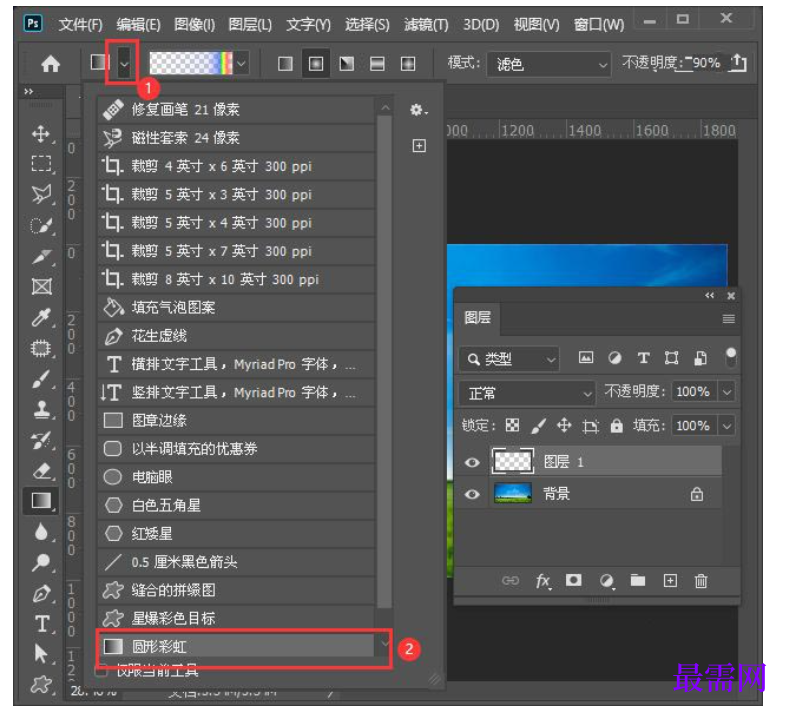Viewport: 785px width, 709px height.
Task: Choose preset 裁剪 8 英寸 x 10 英寸 300 ppi
Action: [236, 279]
